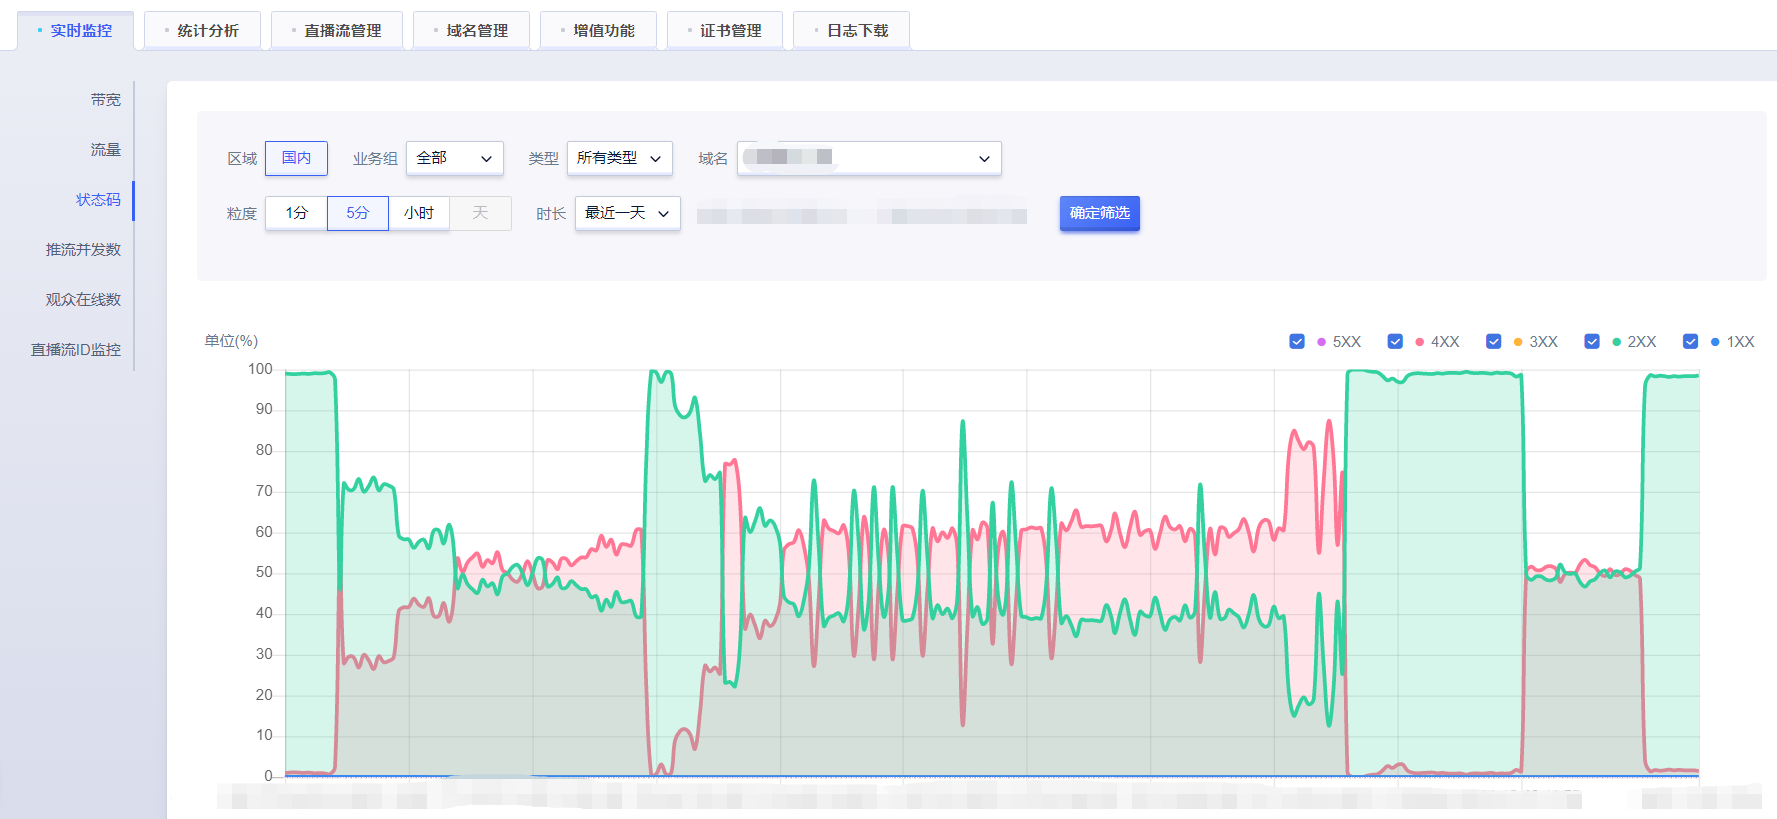Image resolution: width=1777 pixels, height=819 pixels.
Task: Open the 域名 selection dropdown
Action: (x=869, y=158)
